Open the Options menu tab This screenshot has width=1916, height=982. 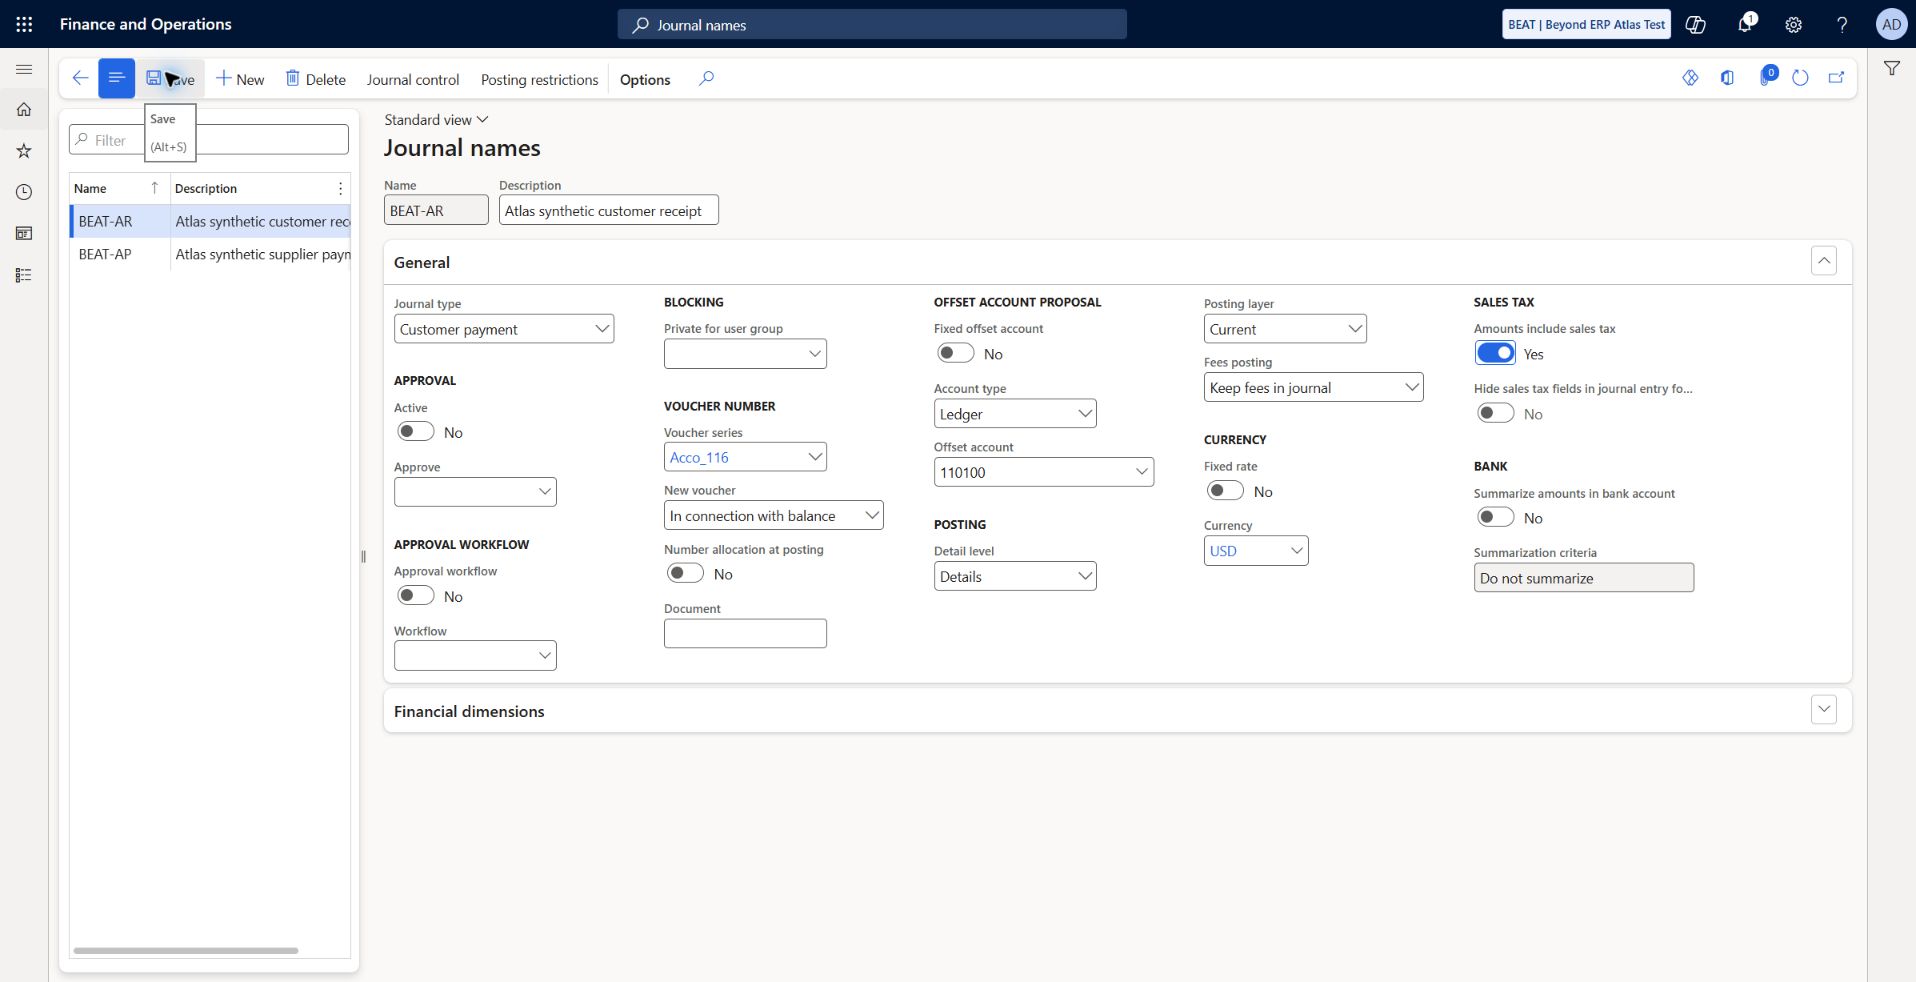click(645, 79)
